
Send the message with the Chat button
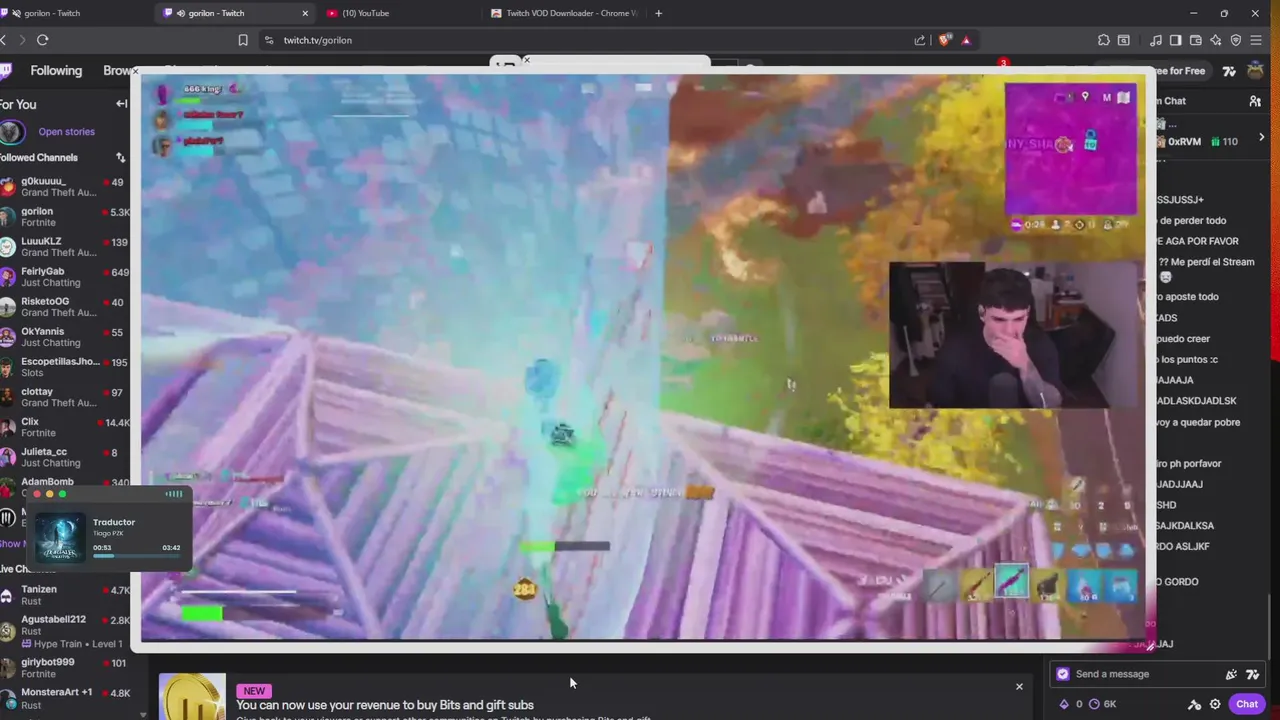pos(1246,704)
